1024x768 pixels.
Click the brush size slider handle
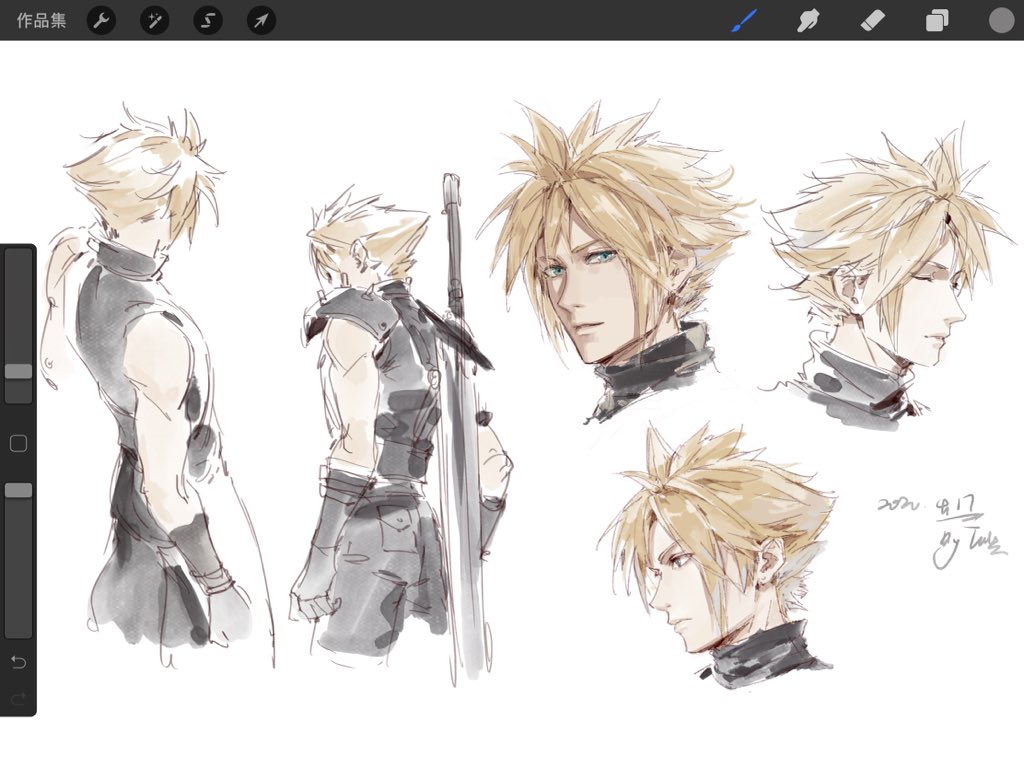click(x=18, y=371)
